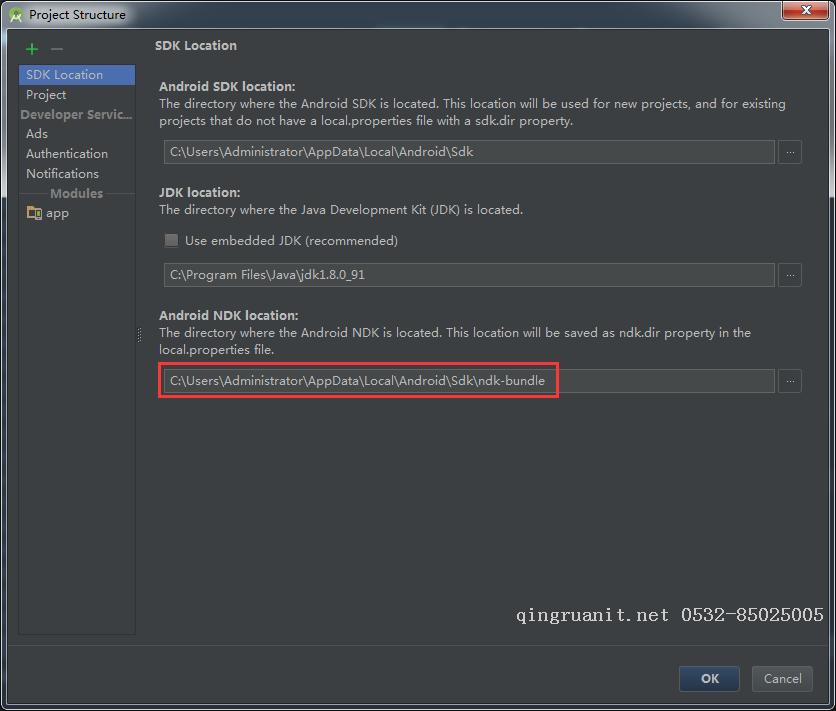Click the 'Developer Servic...' section label

point(76,115)
